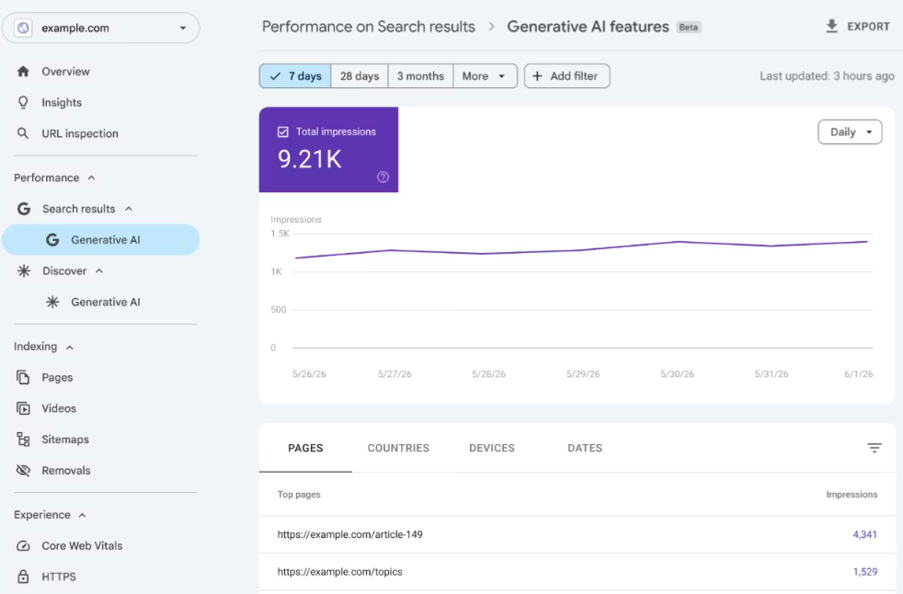The height and width of the screenshot is (594, 903).
Task: Open the example.com property selector dropdown
Action: (x=101, y=28)
